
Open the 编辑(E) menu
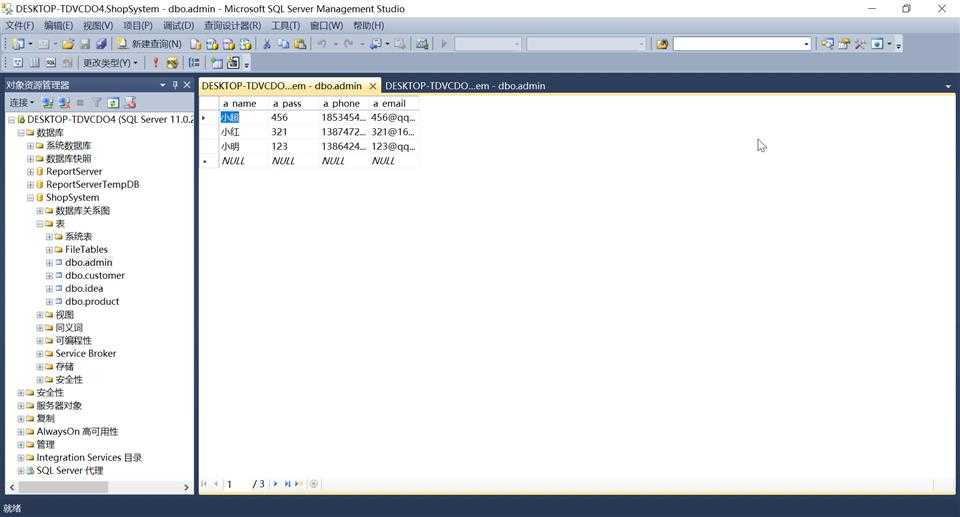pos(59,26)
